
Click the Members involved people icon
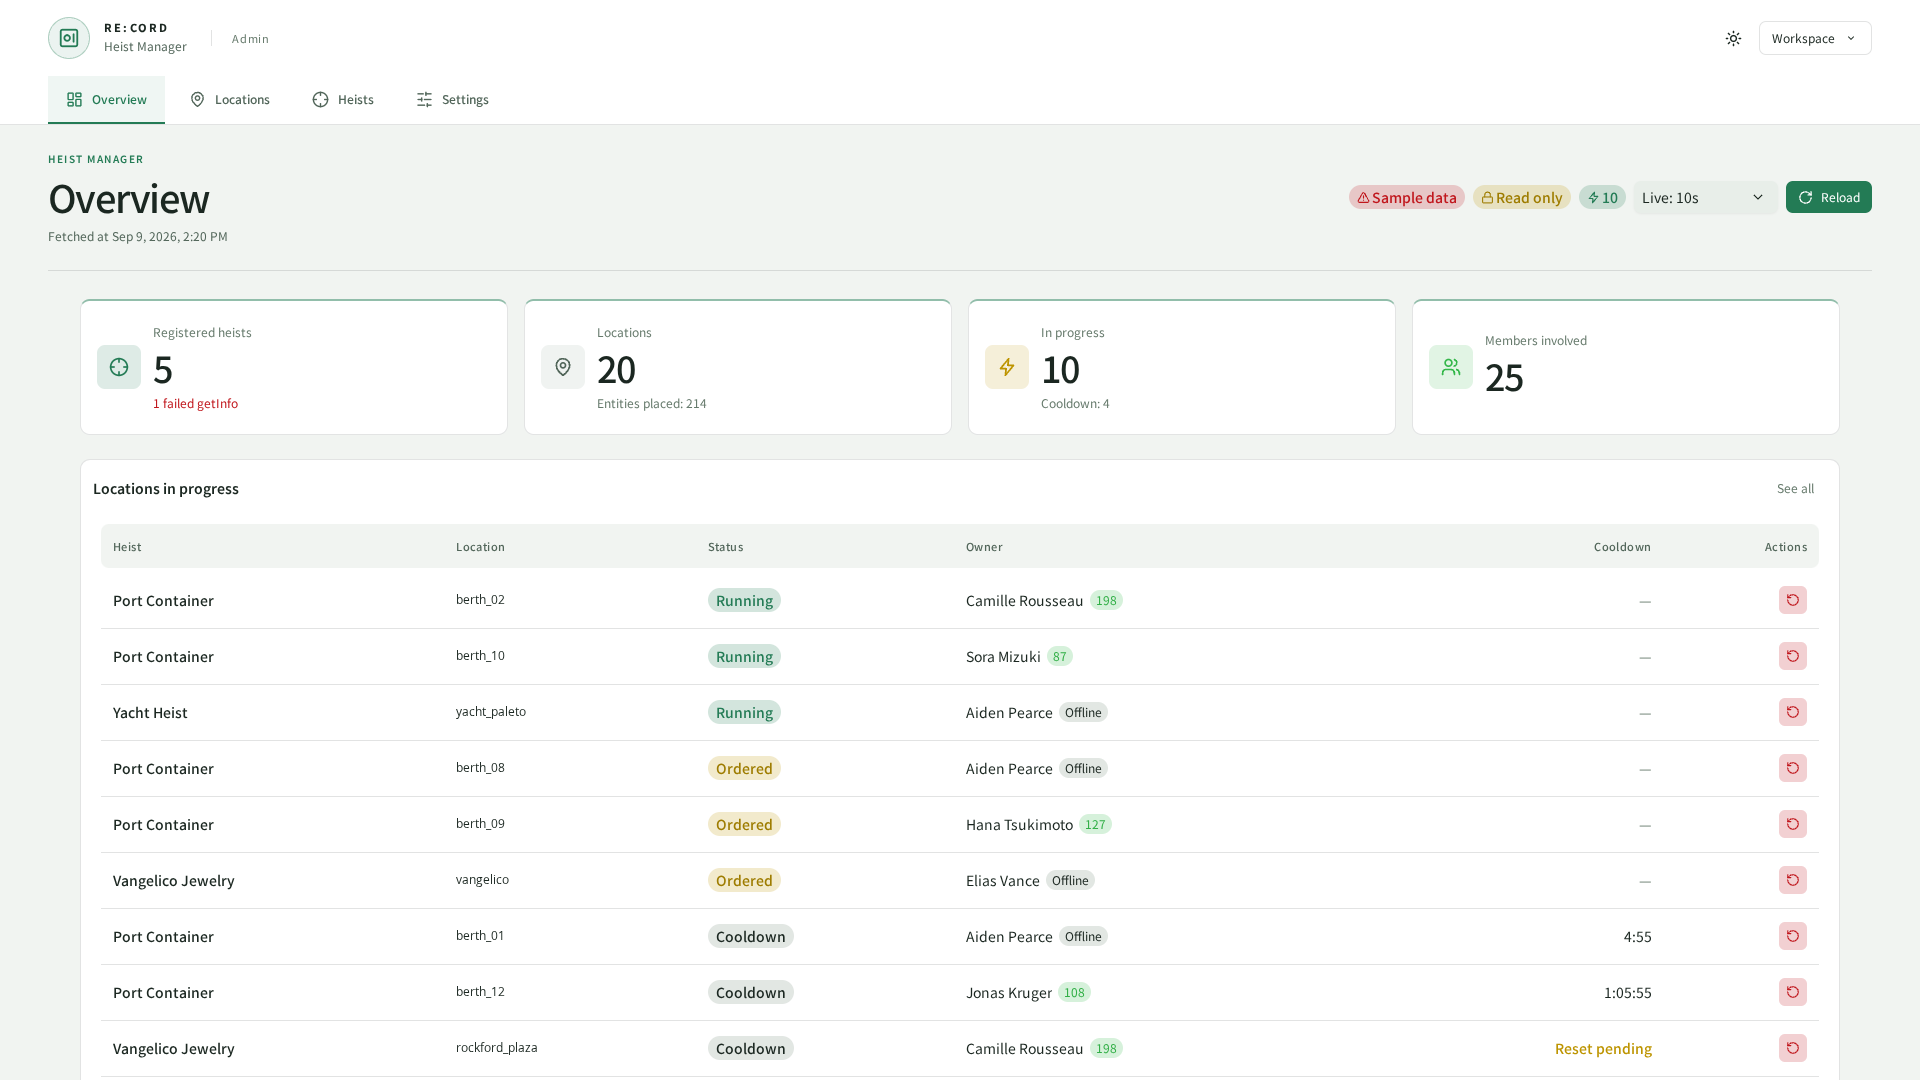coord(1451,367)
